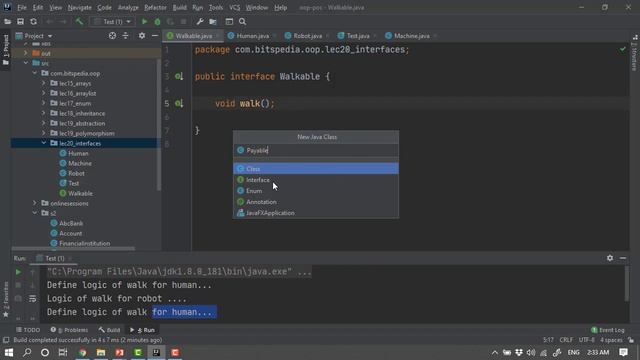Collapse the s2 package
The width and height of the screenshot is (640, 360).
pos(35,213)
